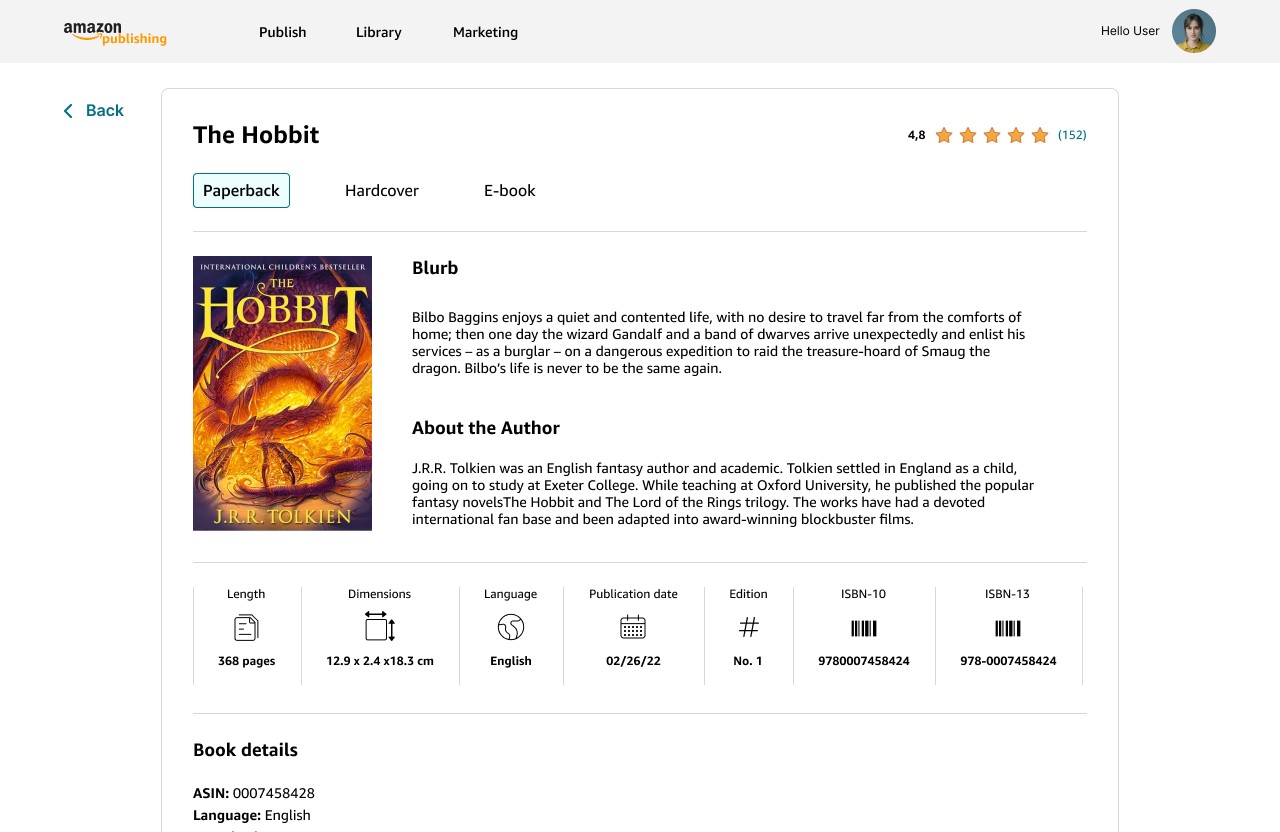Viewport: 1280px width, 832px height.
Task: Click the third rating star
Action: coord(992,135)
